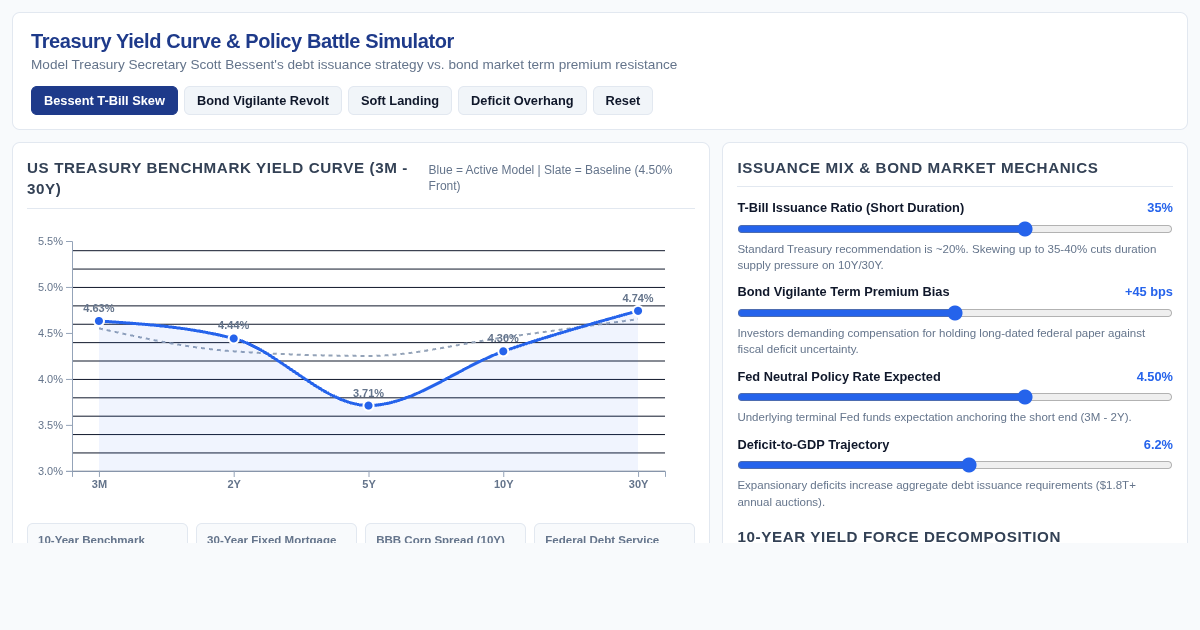
Task: Click the 10-Year Benchmark card
Action: coord(107,533)
